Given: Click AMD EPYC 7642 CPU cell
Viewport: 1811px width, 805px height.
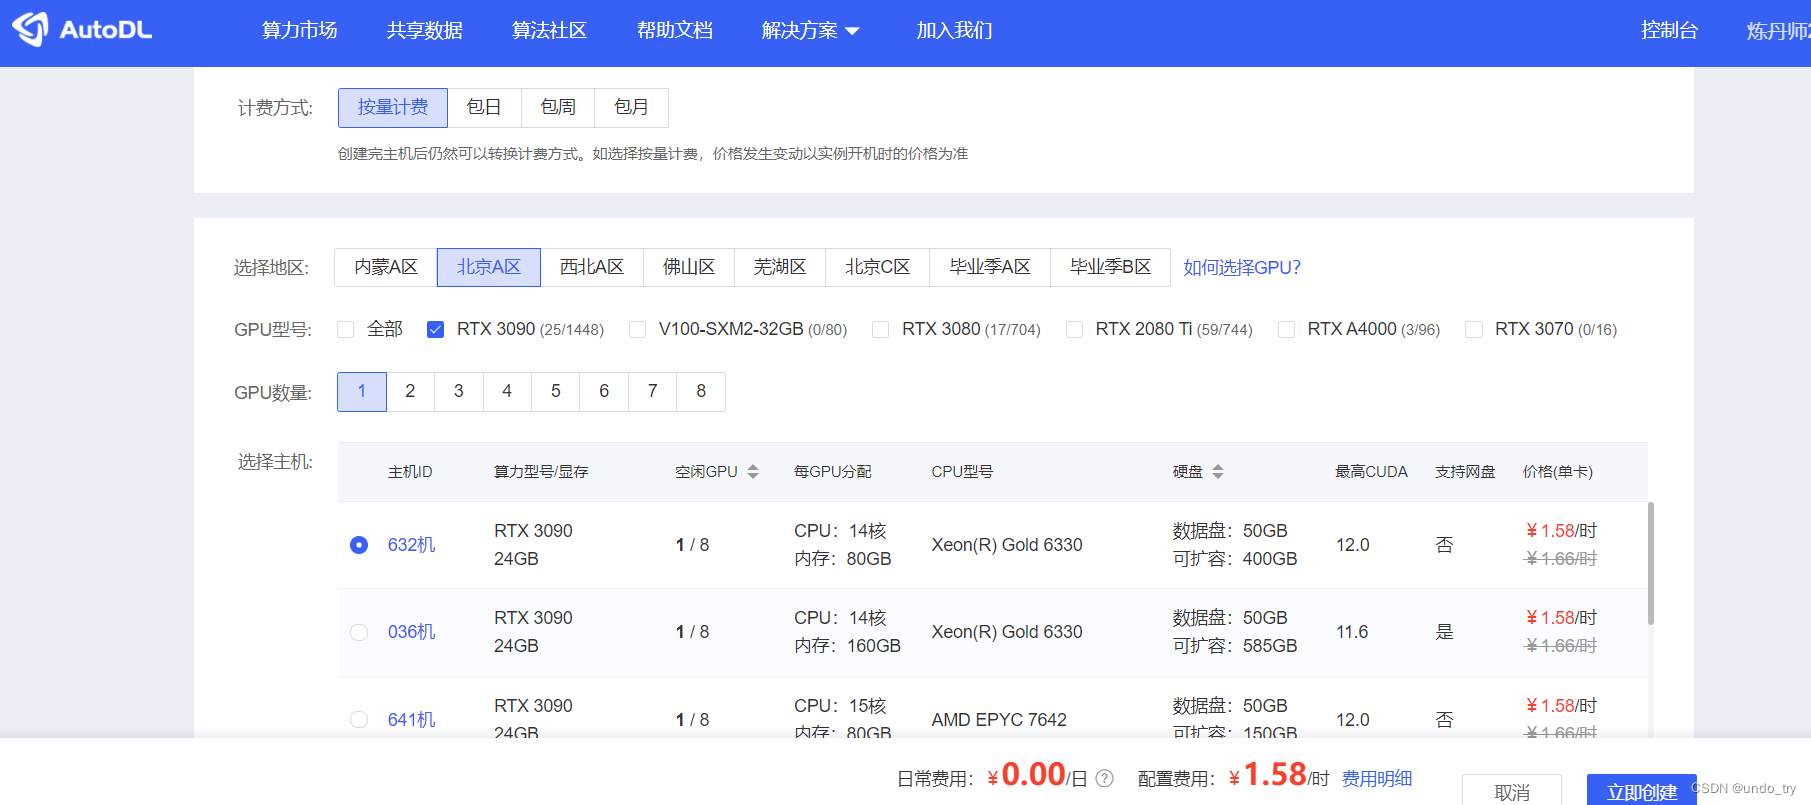Looking at the screenshot, I should tap(999, 720).
